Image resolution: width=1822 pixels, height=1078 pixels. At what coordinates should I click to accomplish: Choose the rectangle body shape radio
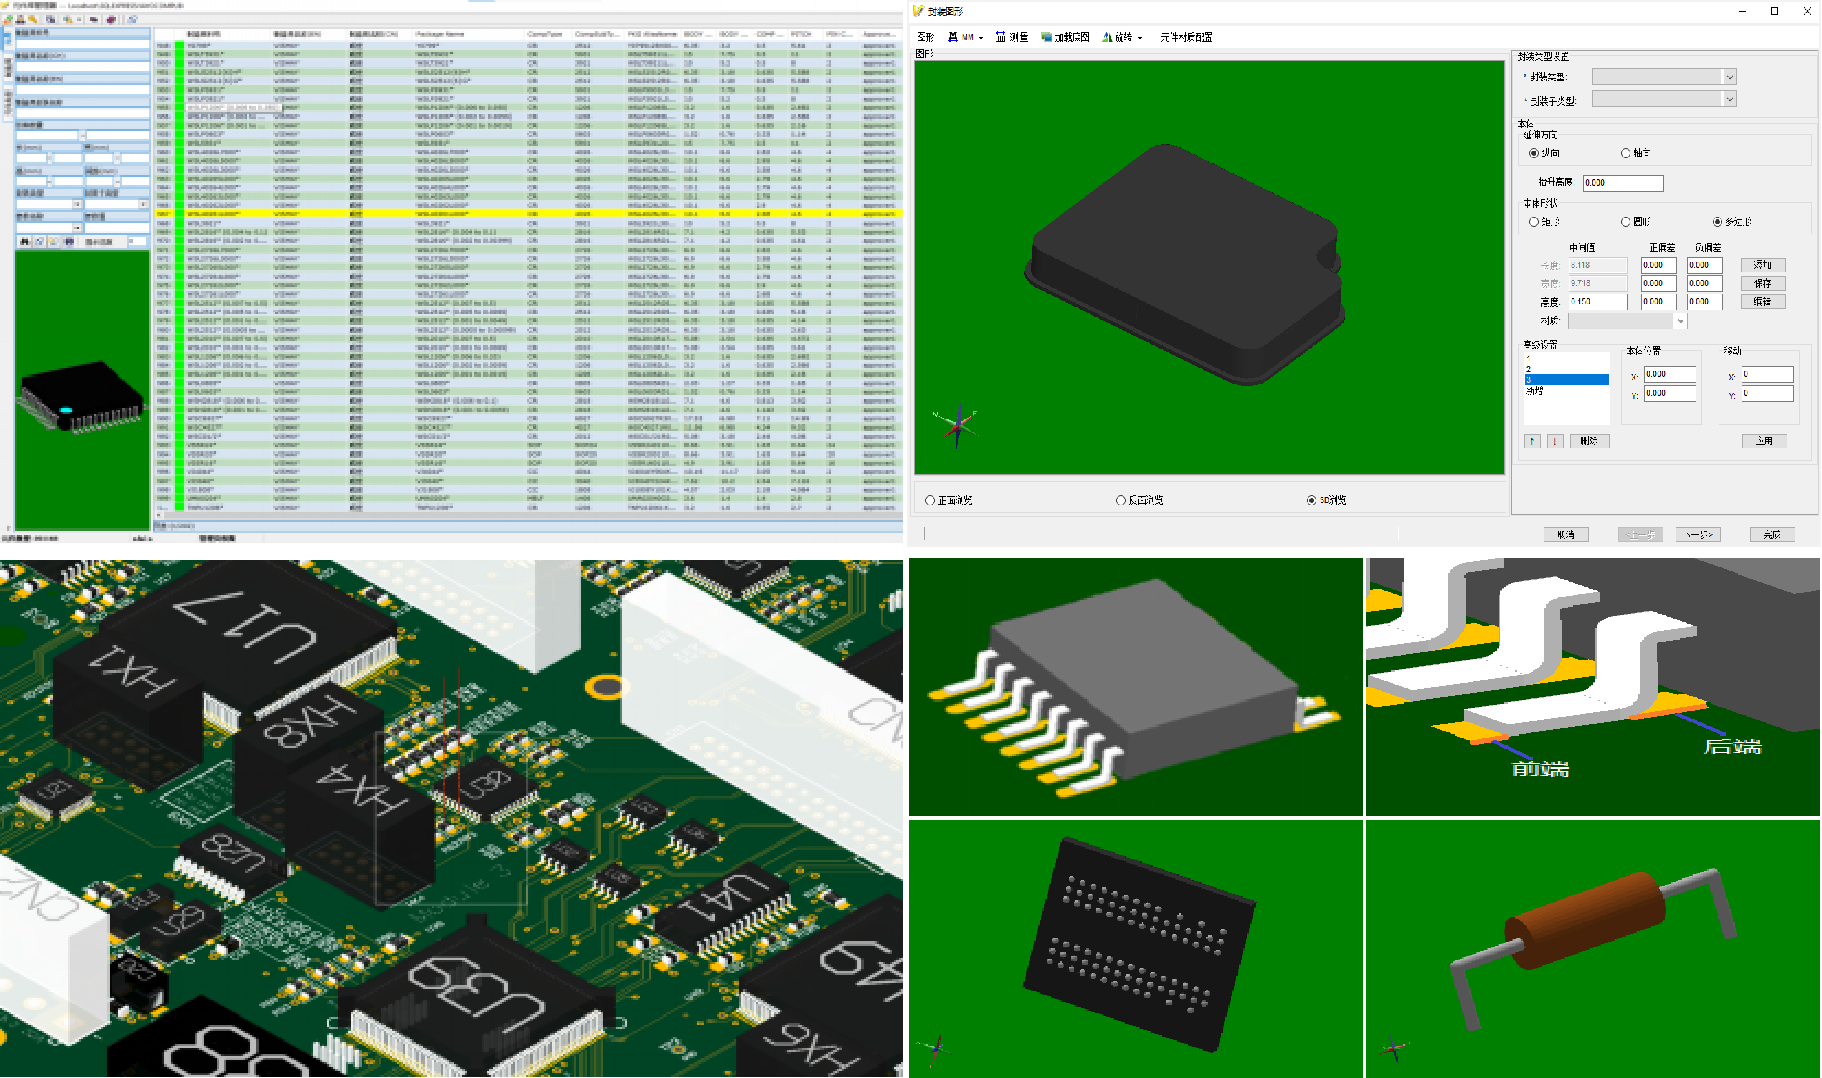[1534, 222]
